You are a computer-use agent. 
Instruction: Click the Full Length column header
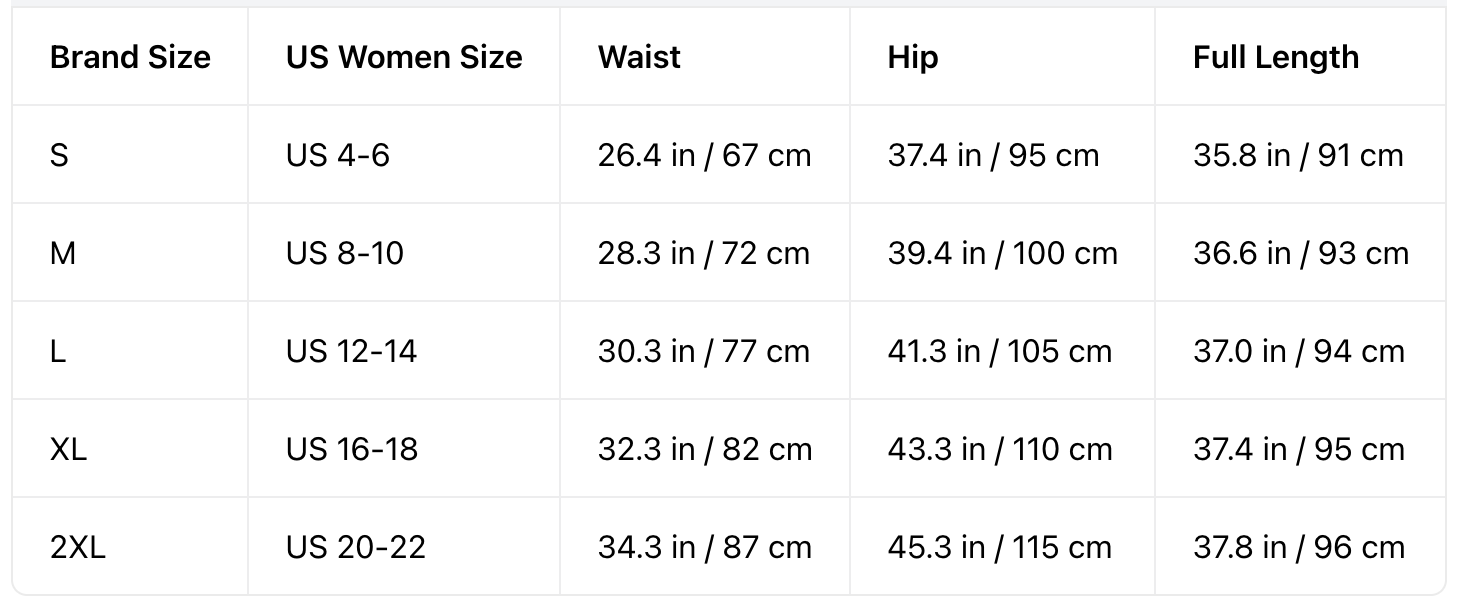[1276, 57]
